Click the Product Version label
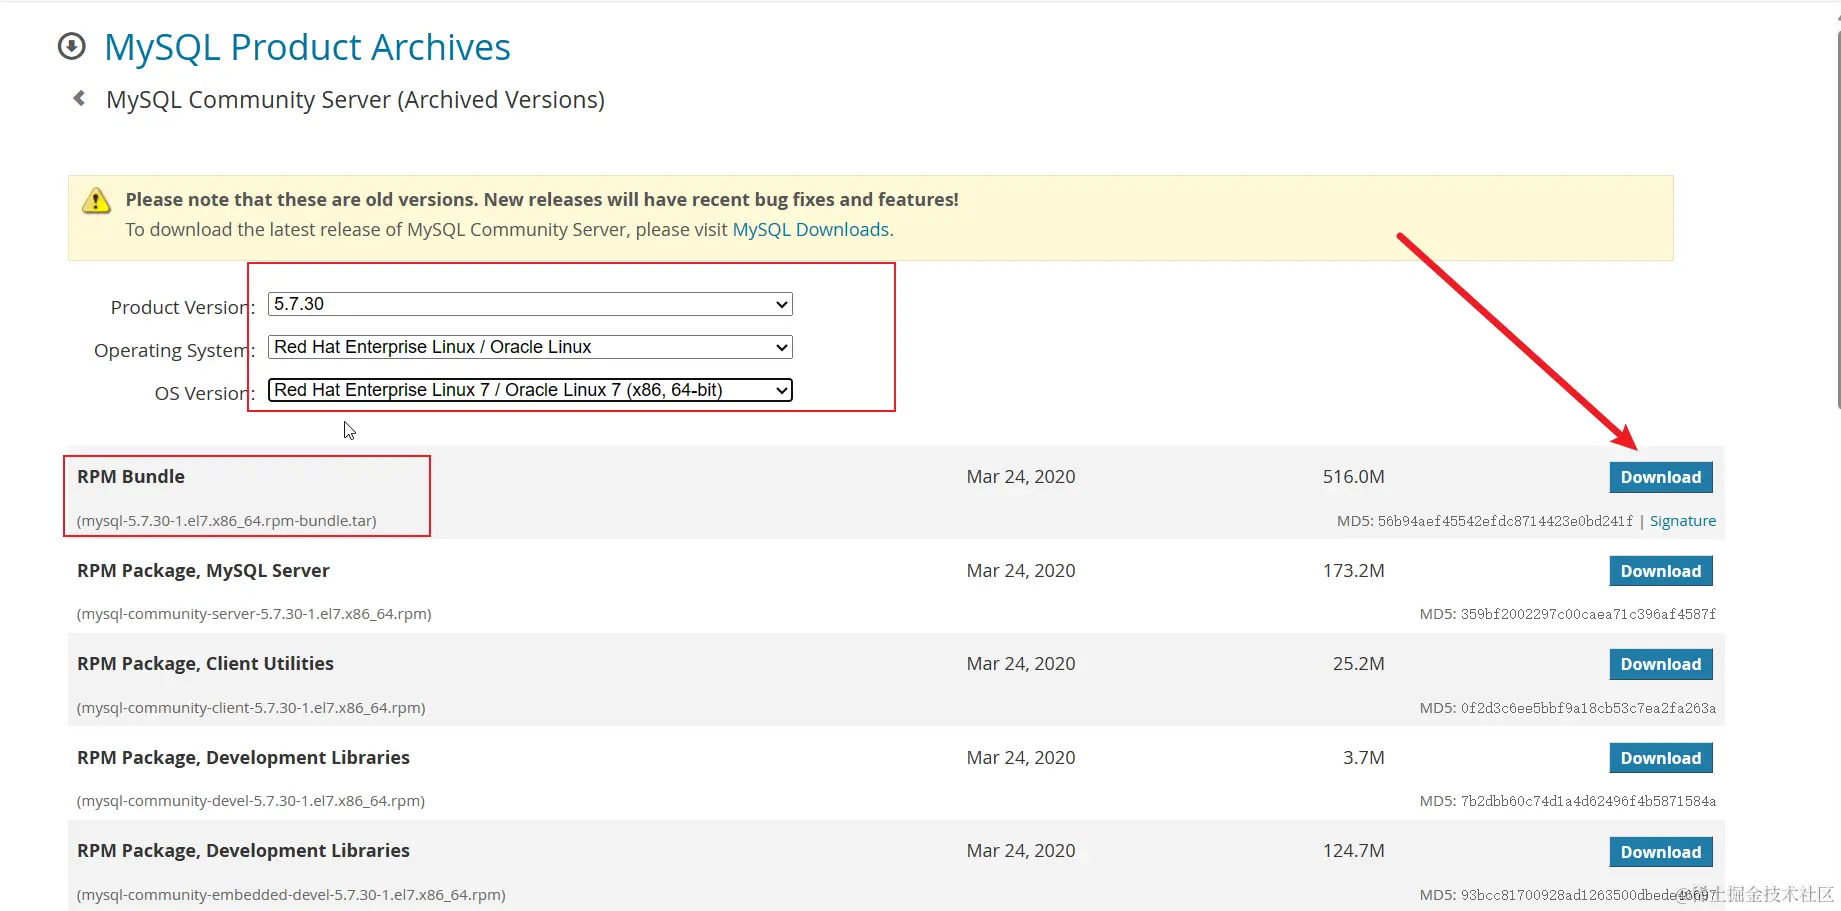 tap(183, 307)
